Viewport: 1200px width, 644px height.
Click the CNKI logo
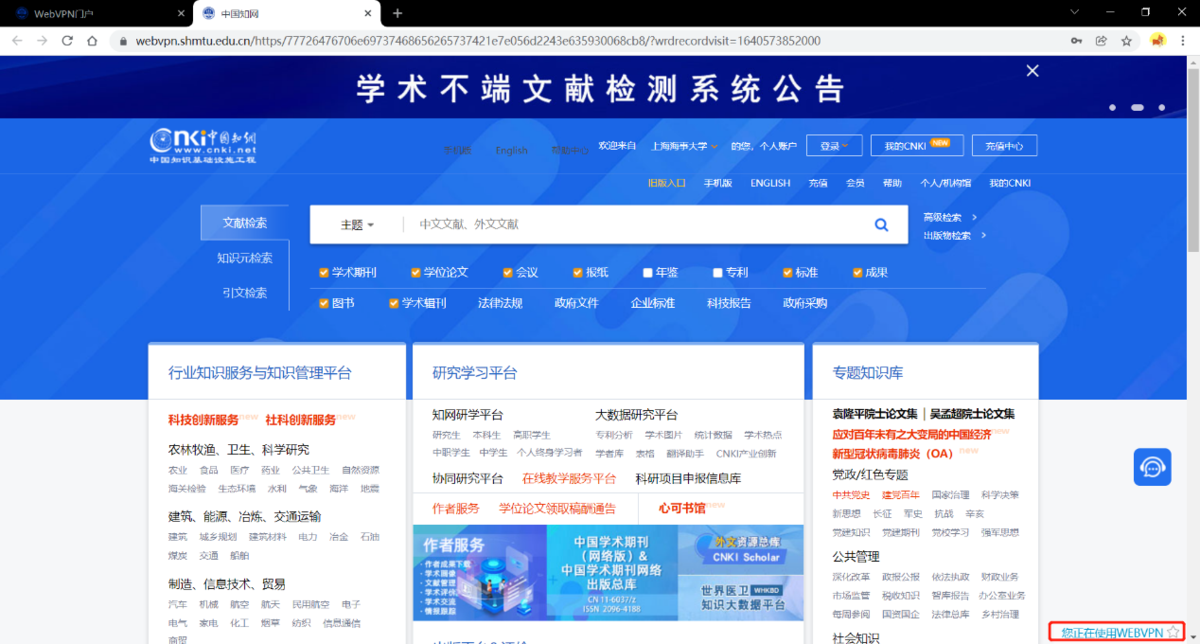pyautogui.click(x=203, y=145)
